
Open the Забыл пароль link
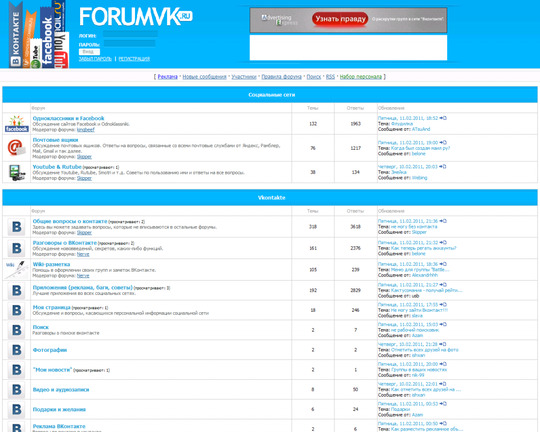[95, 59]
